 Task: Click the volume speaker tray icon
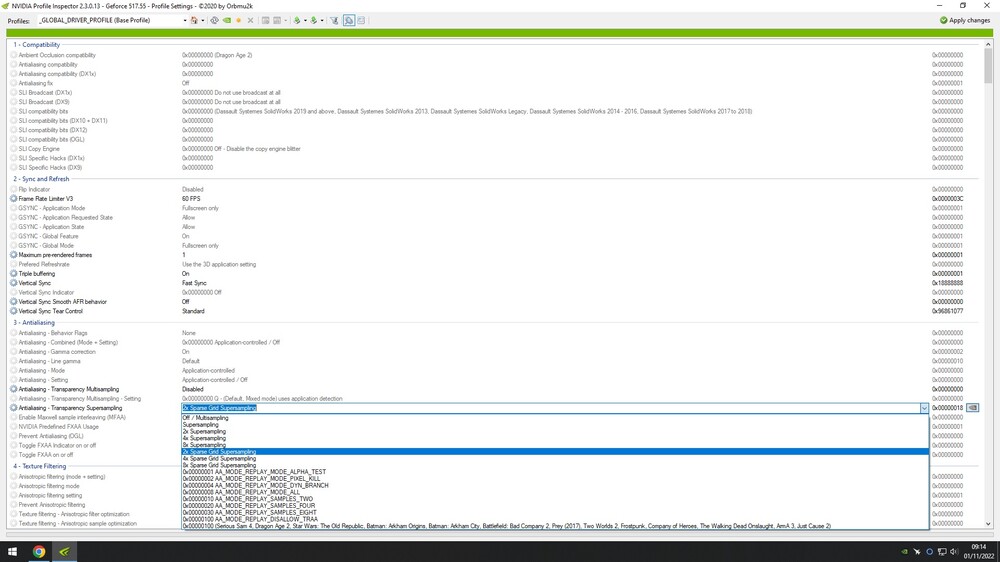point(954,552)
